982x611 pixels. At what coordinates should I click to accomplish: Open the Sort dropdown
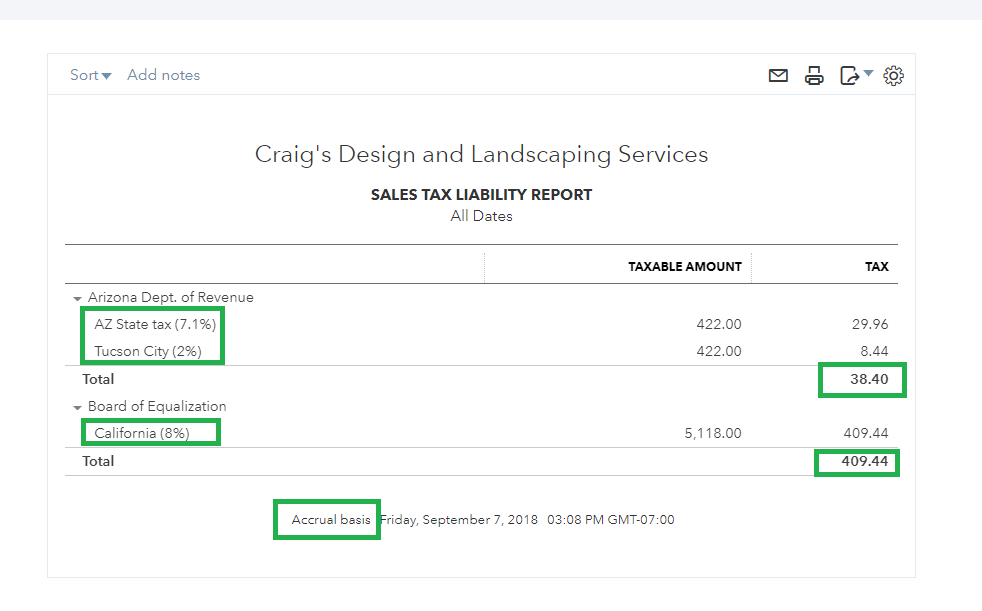click(x=90, y=75)
